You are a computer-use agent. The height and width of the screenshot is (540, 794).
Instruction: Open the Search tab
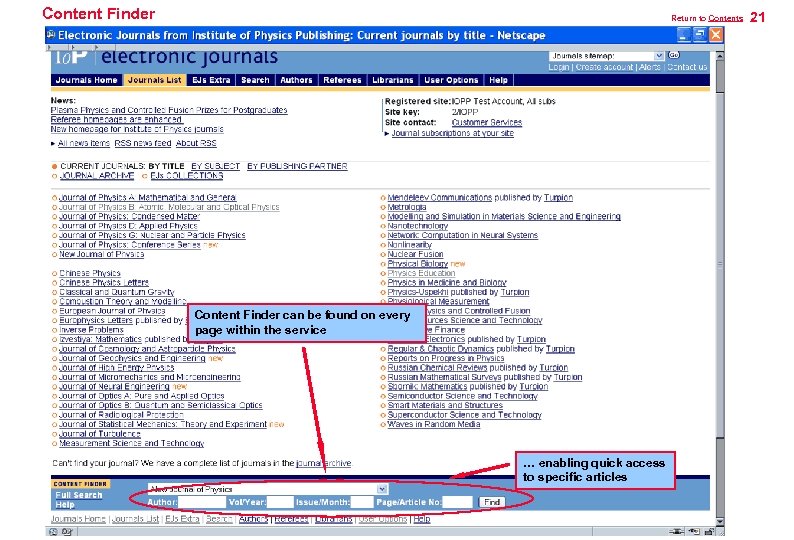coord(255,80)
